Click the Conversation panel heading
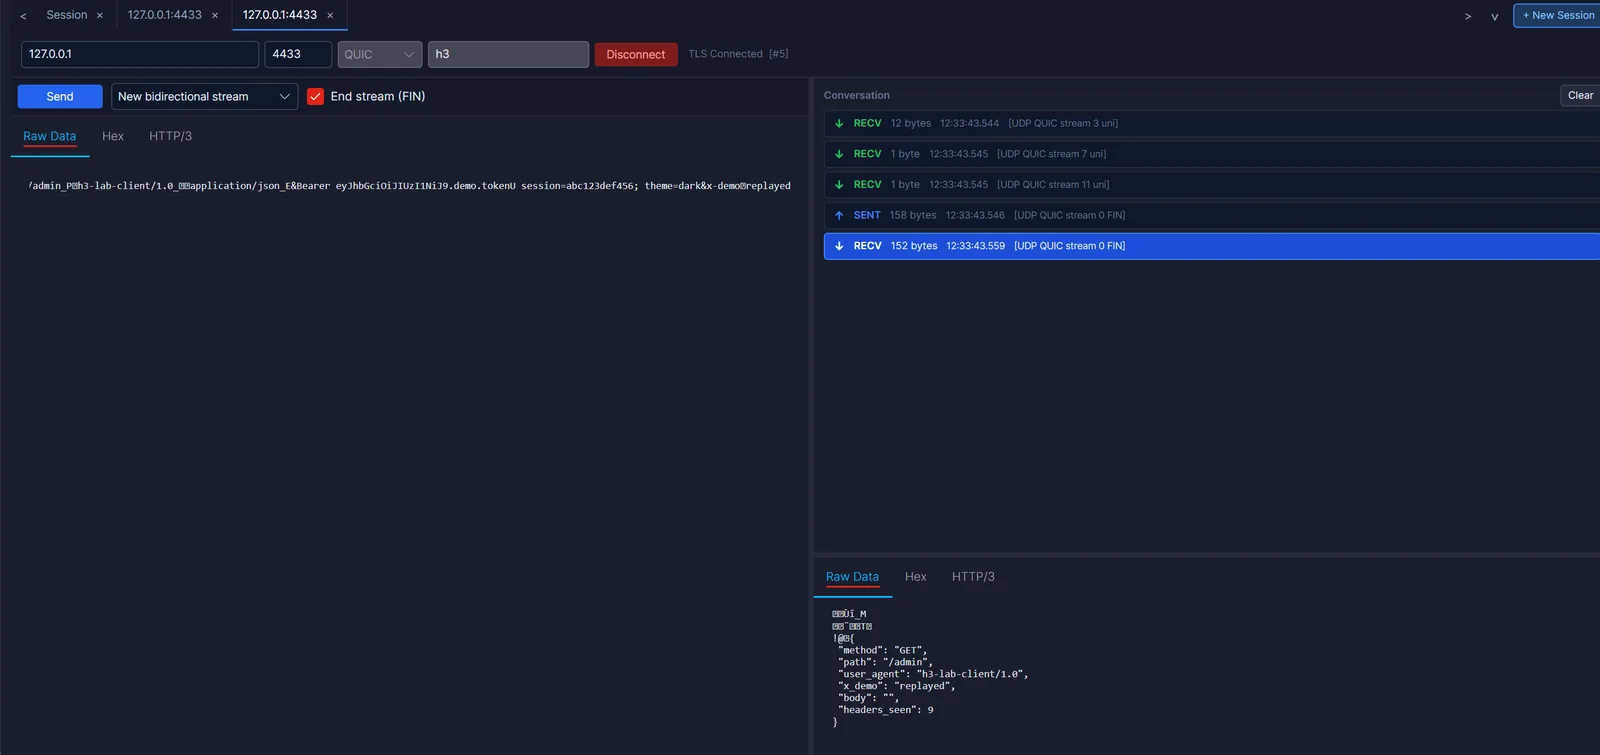The width and height of the screenshot is (1600, 755). click(x=857, y=96)
